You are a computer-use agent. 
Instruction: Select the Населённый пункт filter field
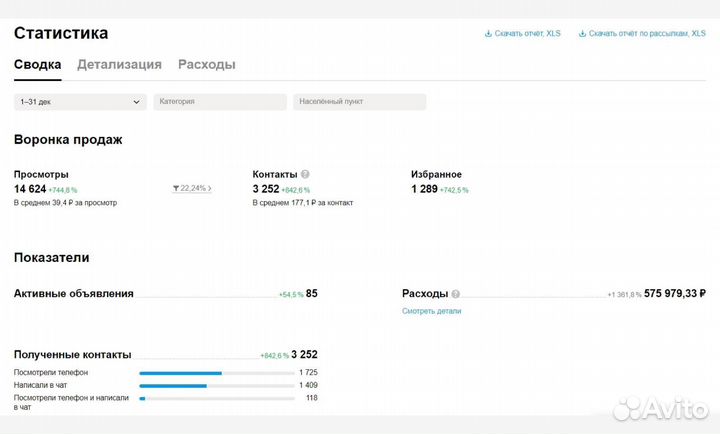359,102
